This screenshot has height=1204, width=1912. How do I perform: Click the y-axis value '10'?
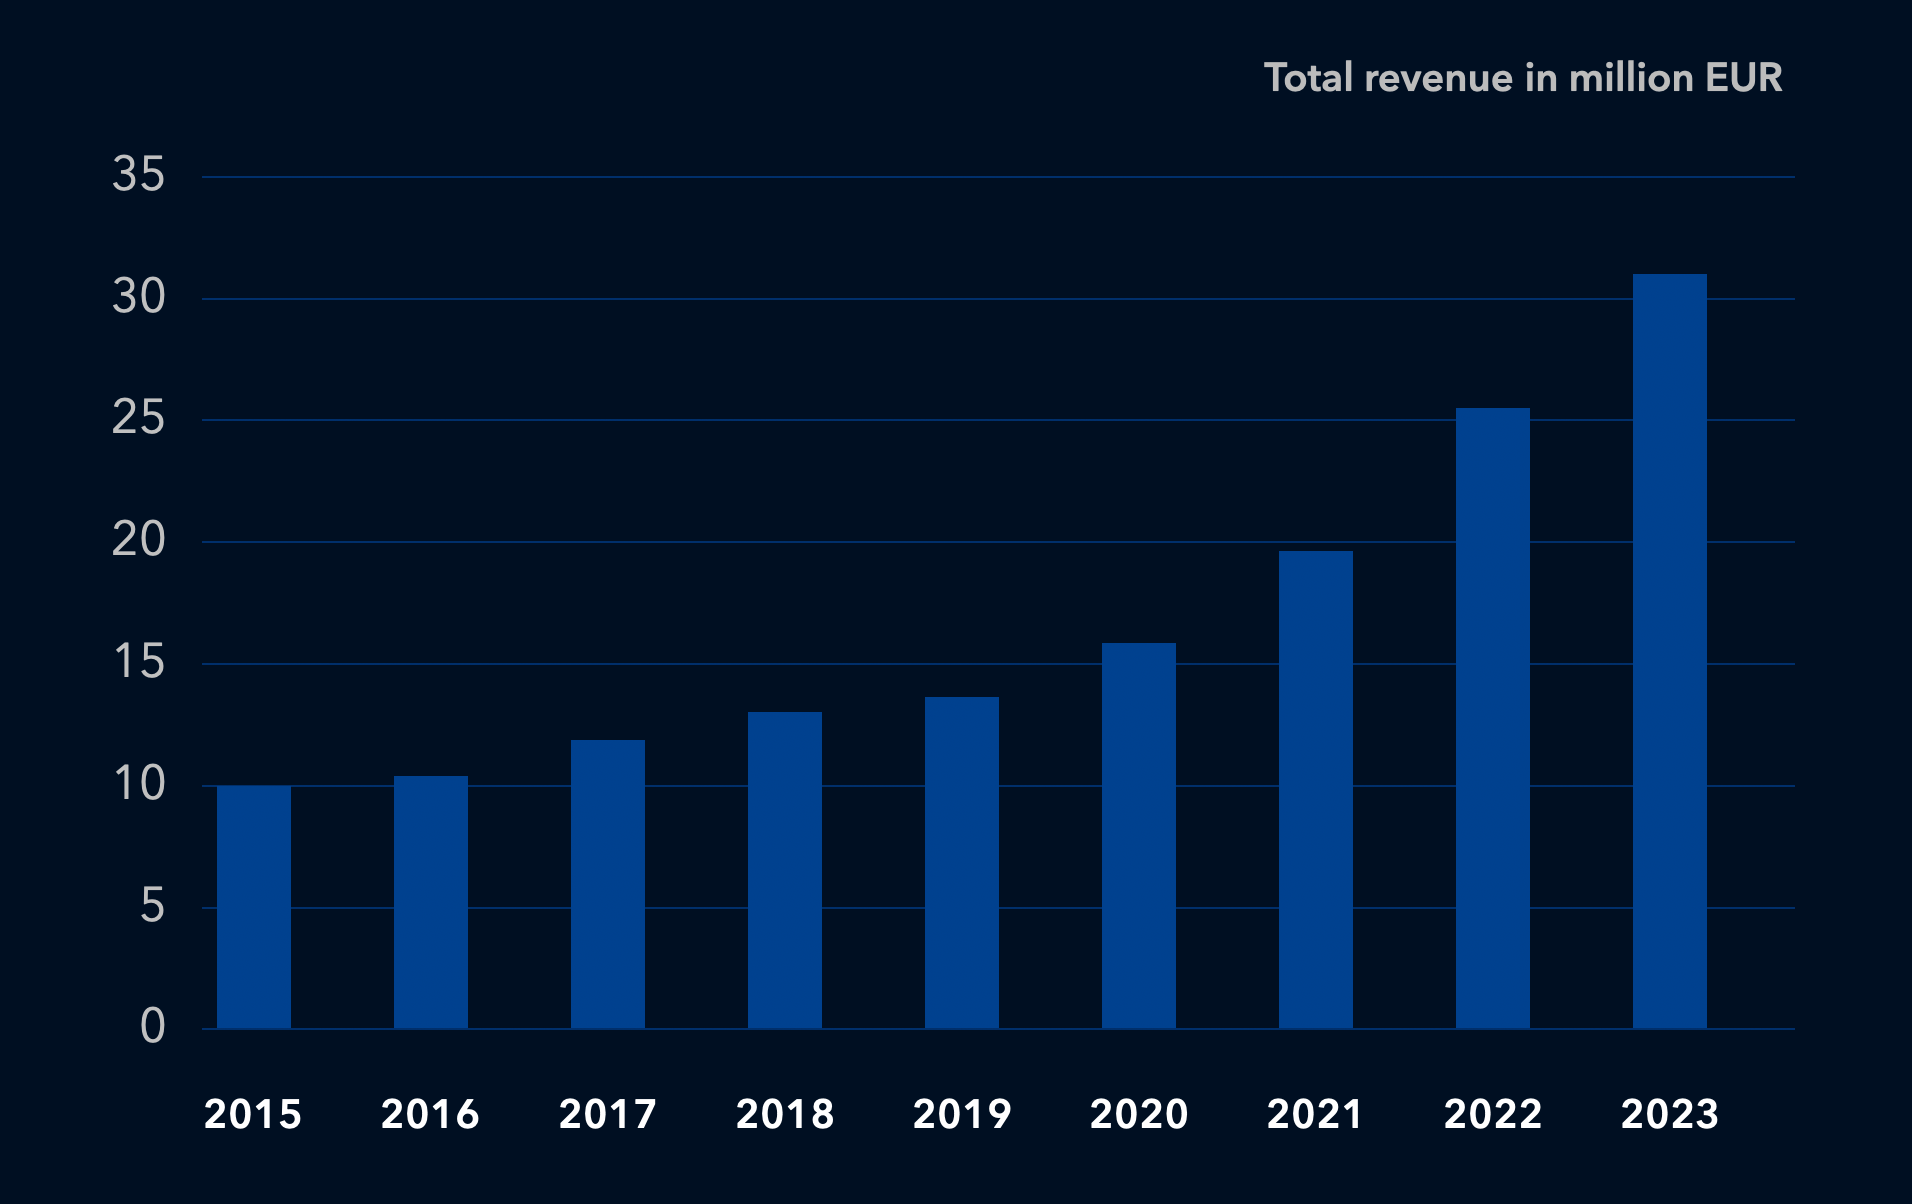(139, 784)
